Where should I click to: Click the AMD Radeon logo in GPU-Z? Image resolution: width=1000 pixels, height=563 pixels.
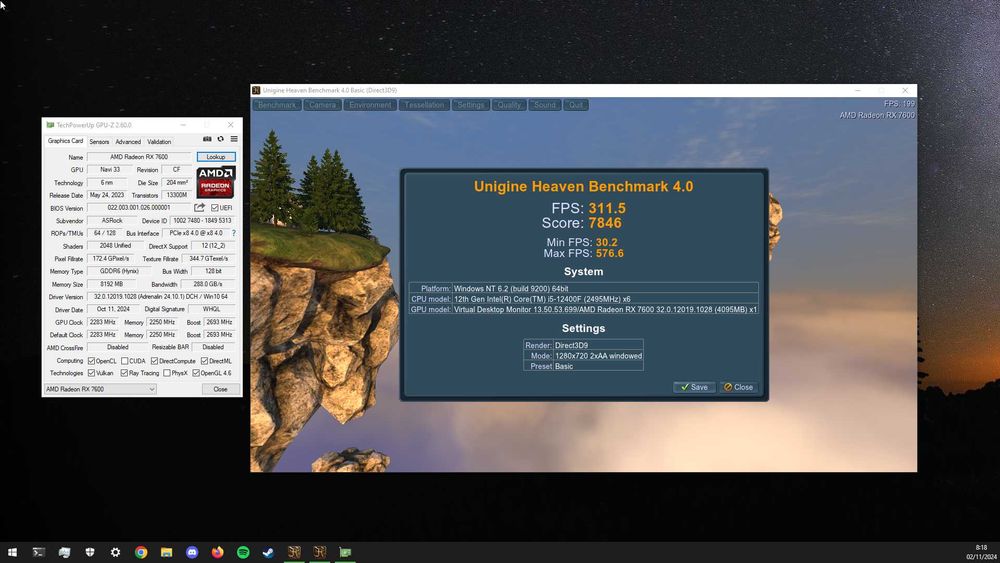click(216, 182)
